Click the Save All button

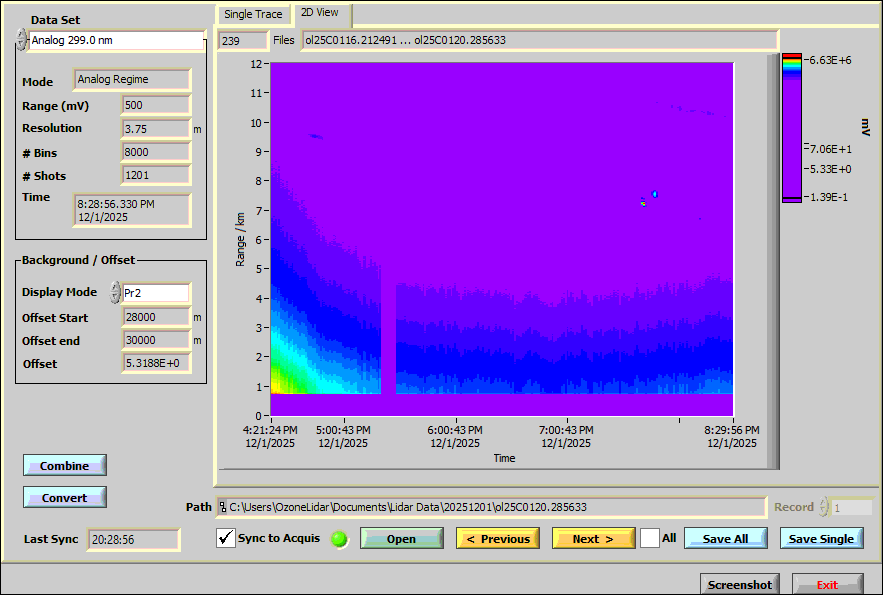tap(725, 539)
